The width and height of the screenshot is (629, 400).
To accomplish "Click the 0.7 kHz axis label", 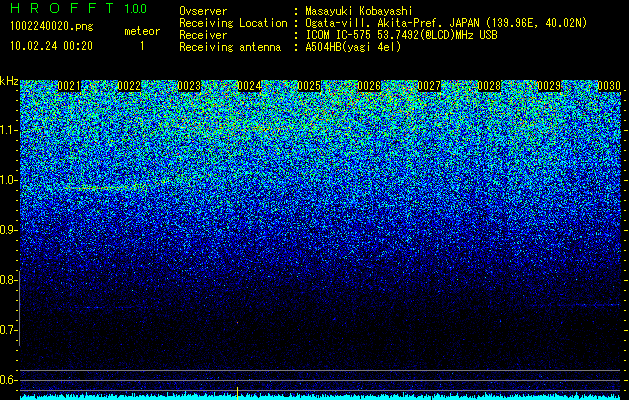I will (8, 330).
